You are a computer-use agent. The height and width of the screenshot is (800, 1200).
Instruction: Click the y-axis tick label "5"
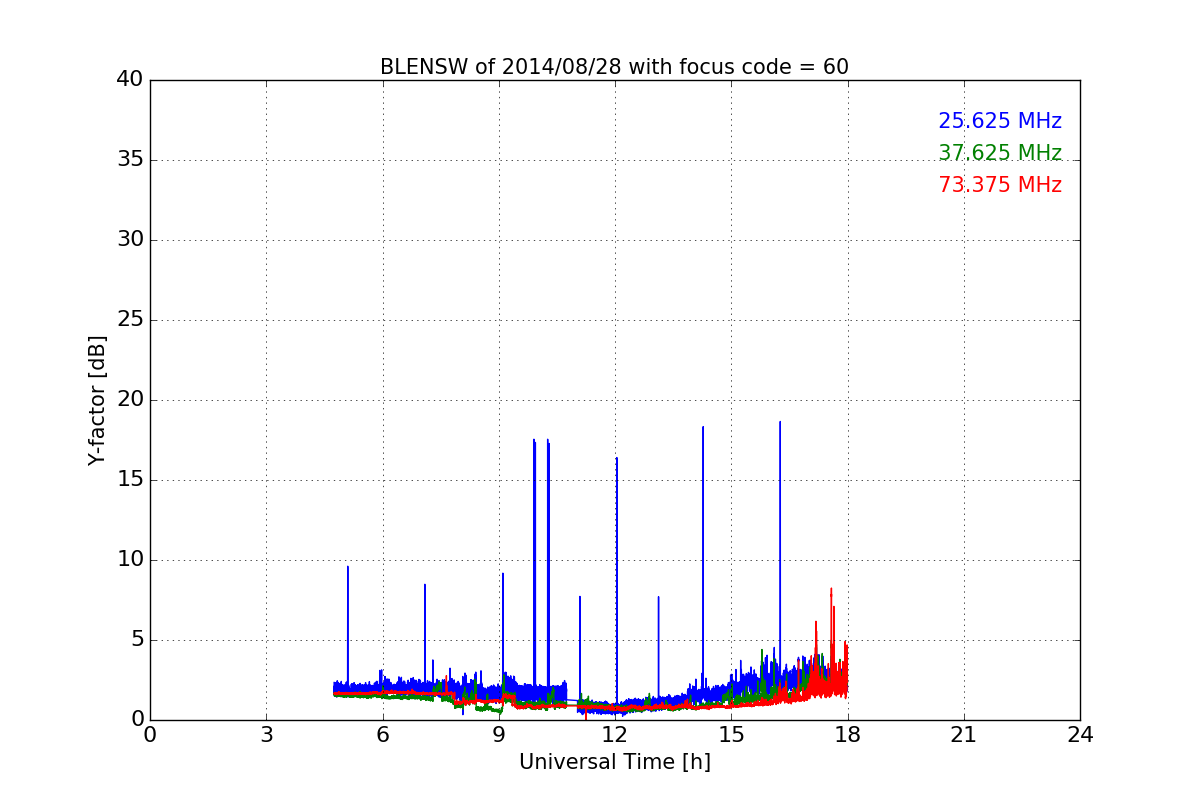(x=136, y=640)
